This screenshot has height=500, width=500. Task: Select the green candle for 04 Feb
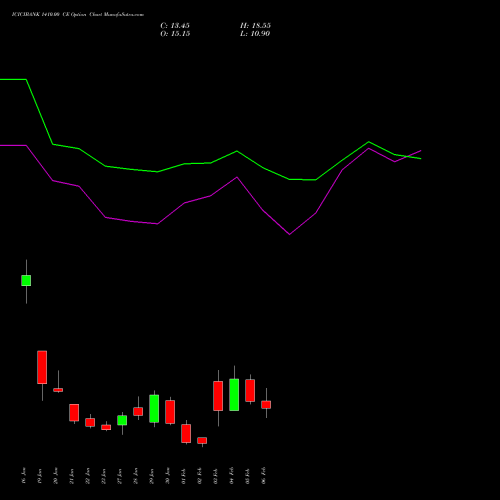click(234, 395)
